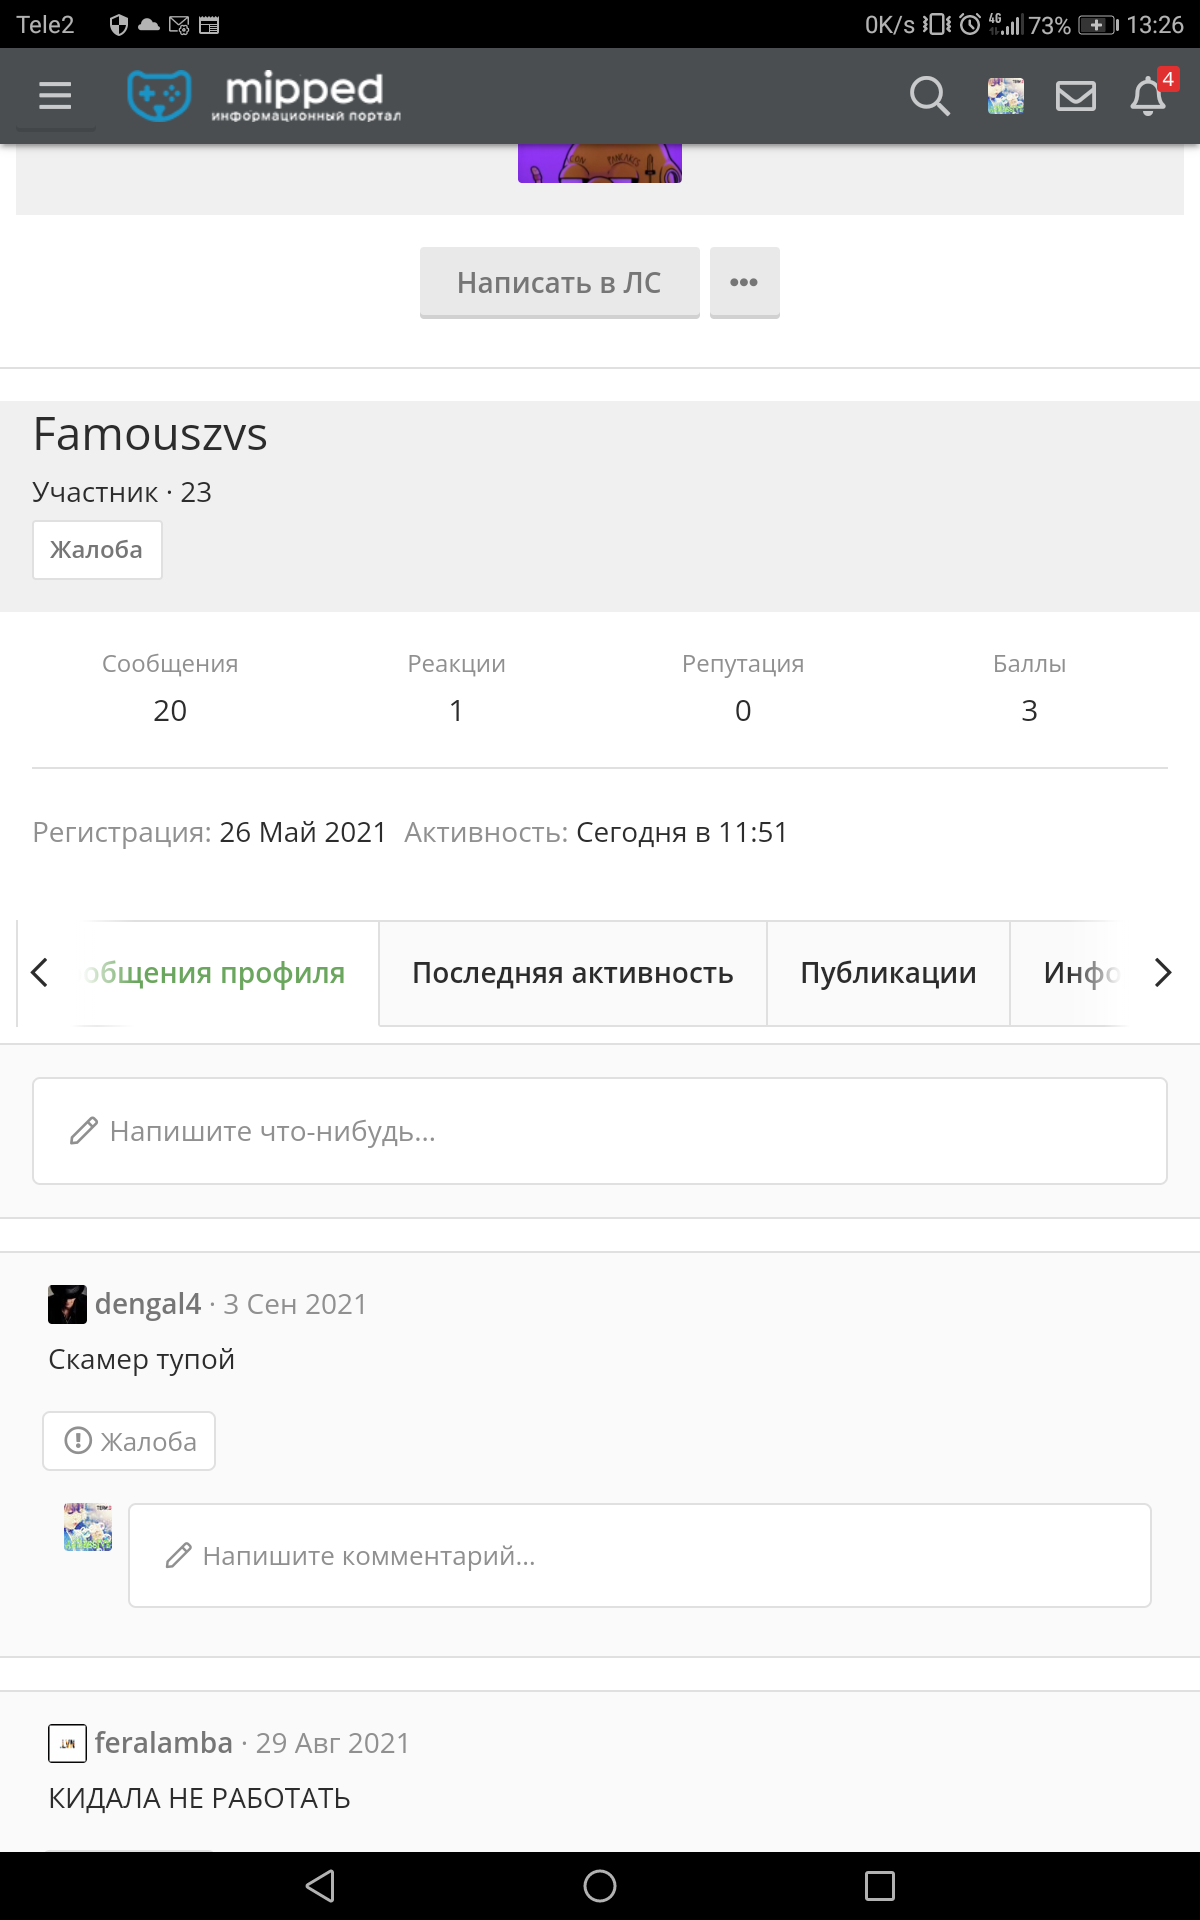1200x1920 pixels.
Task: Click the Написать в ЛС button
Action: point(559,283)
